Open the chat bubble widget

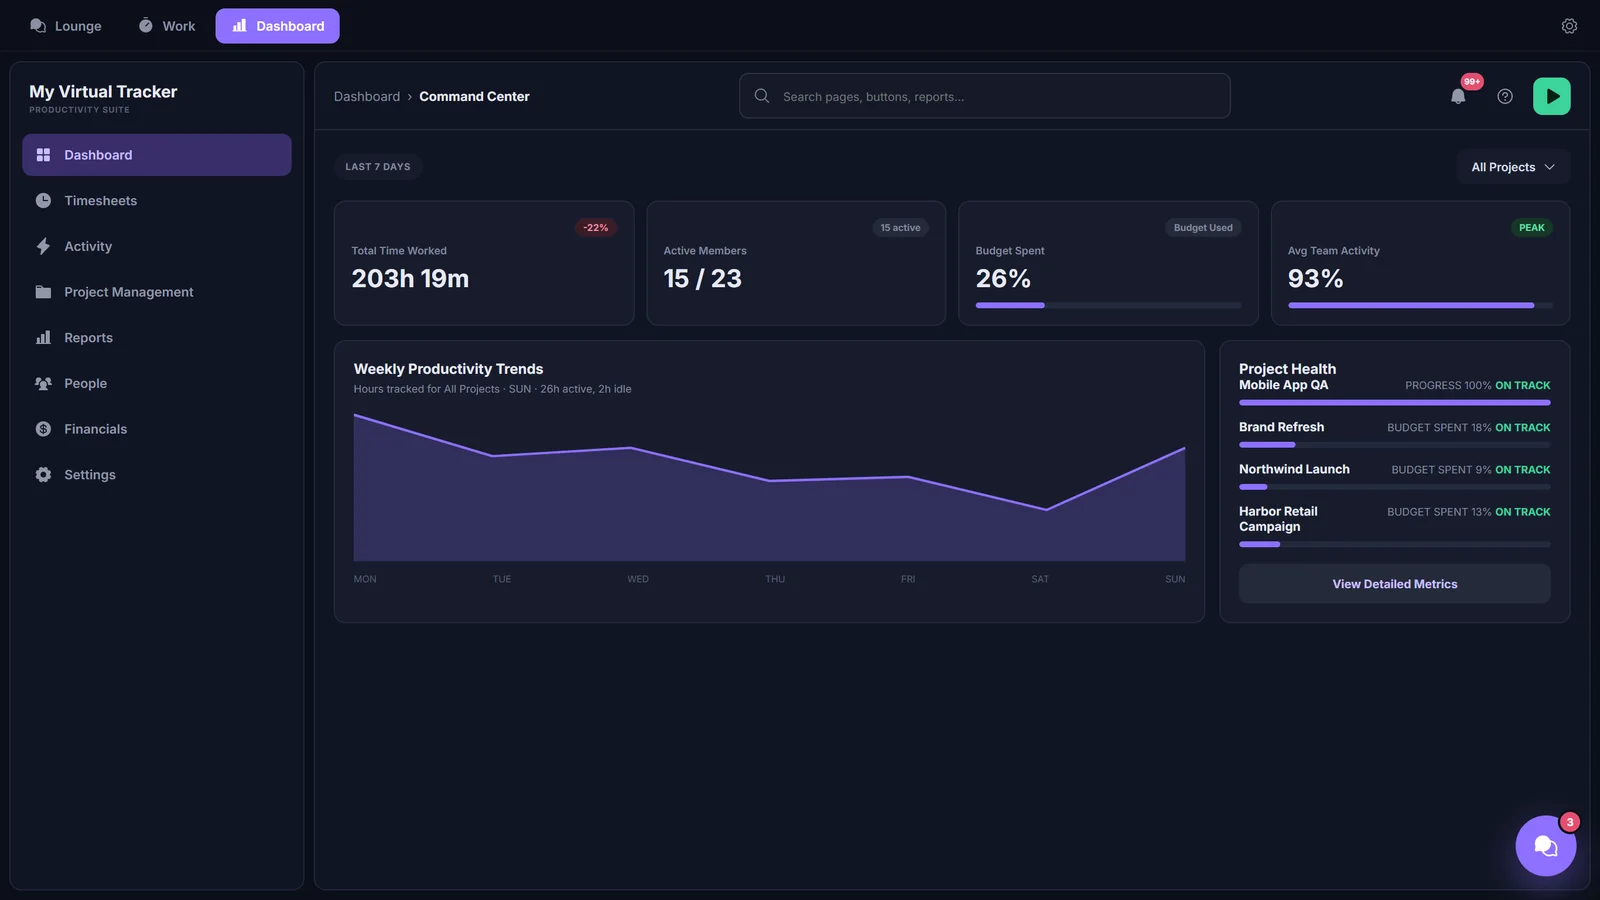pyautogui.click(x=1545, y=846)
